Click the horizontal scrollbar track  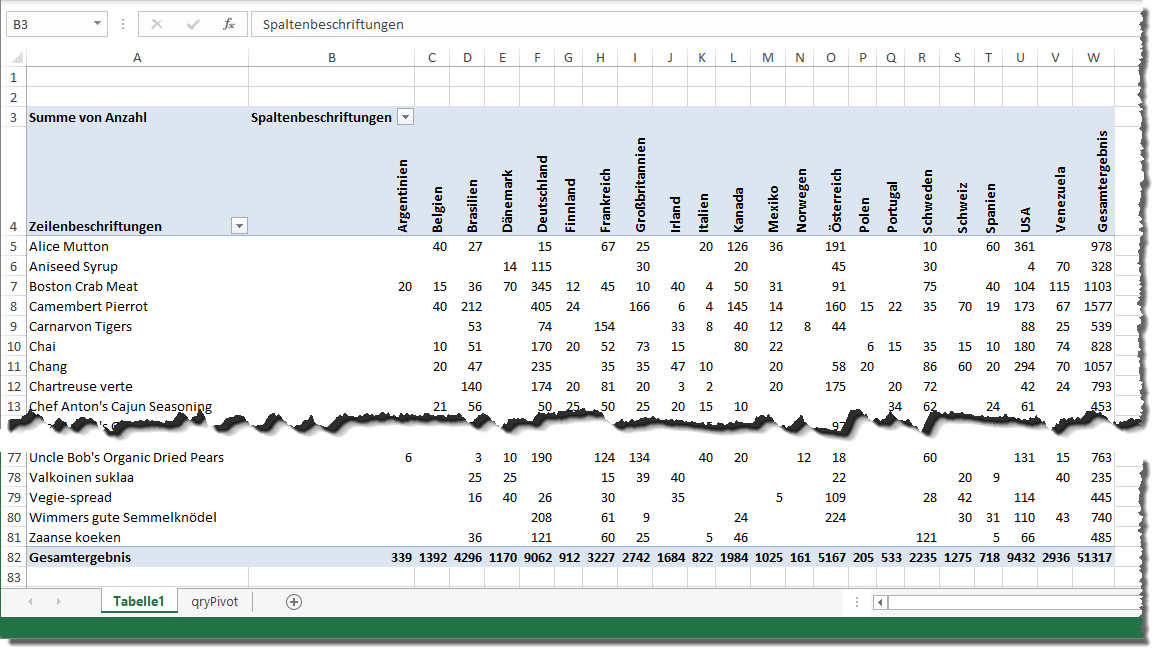1010,602
